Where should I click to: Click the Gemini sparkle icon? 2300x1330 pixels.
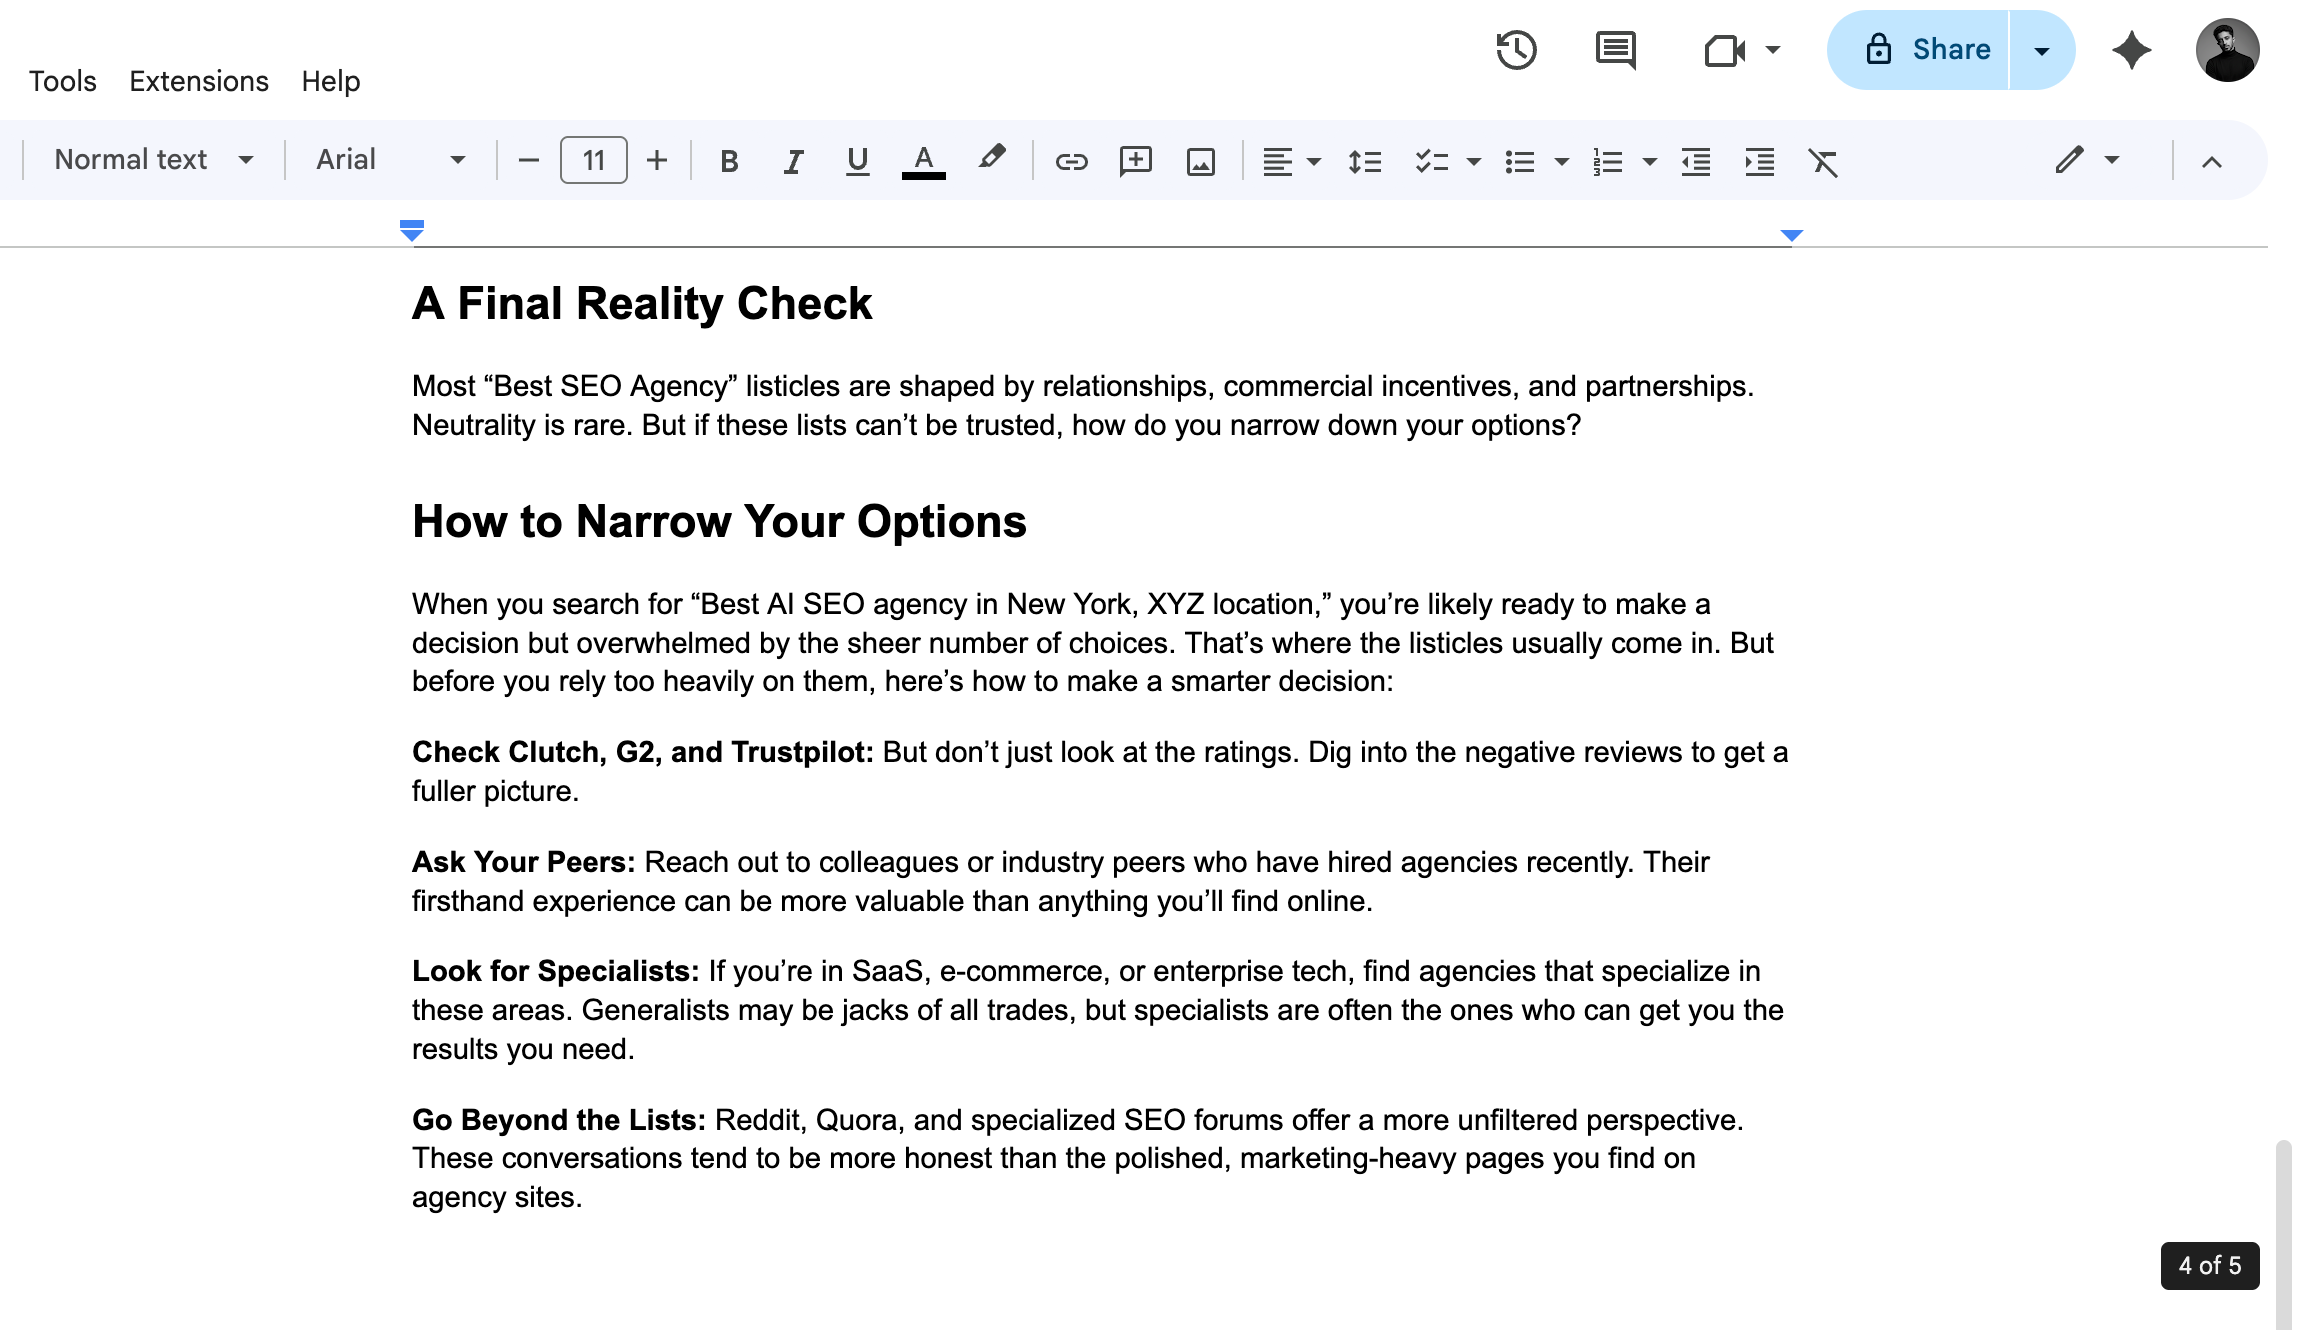point(2131,50)
